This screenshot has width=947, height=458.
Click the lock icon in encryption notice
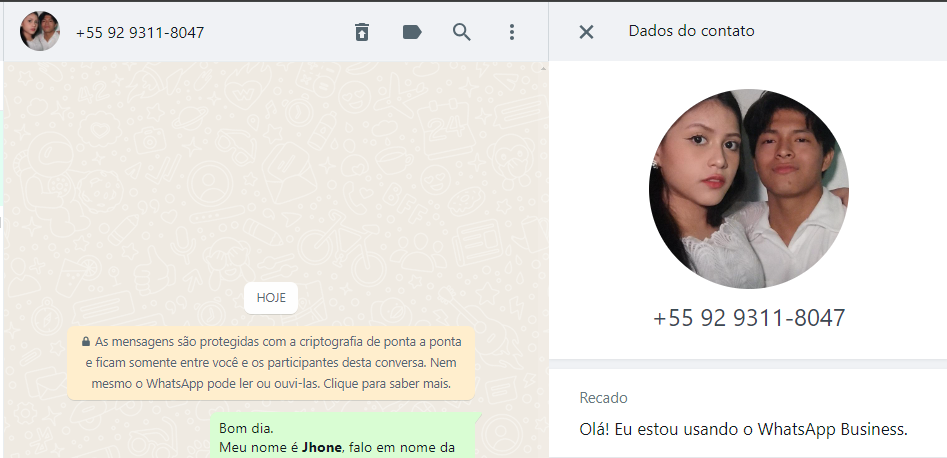[86, 342]
